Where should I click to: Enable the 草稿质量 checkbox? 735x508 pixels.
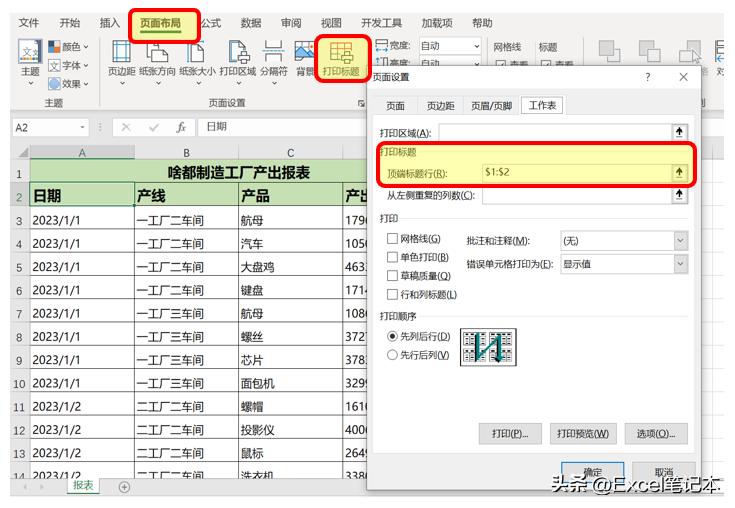pos(392,276)
